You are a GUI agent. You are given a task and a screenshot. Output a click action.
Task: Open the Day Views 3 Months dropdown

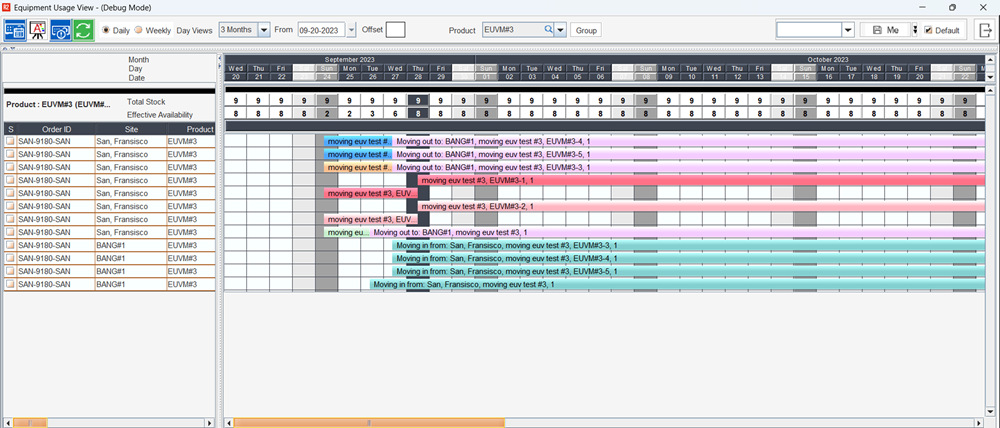coord(265,30)
